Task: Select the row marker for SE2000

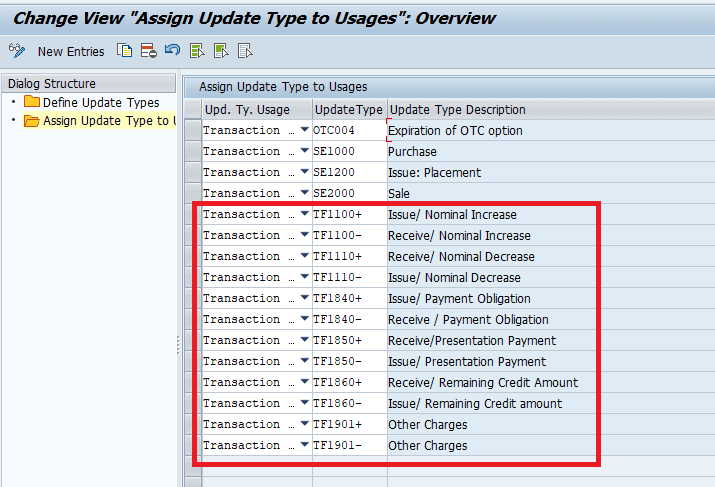Action: click(192, 193)
